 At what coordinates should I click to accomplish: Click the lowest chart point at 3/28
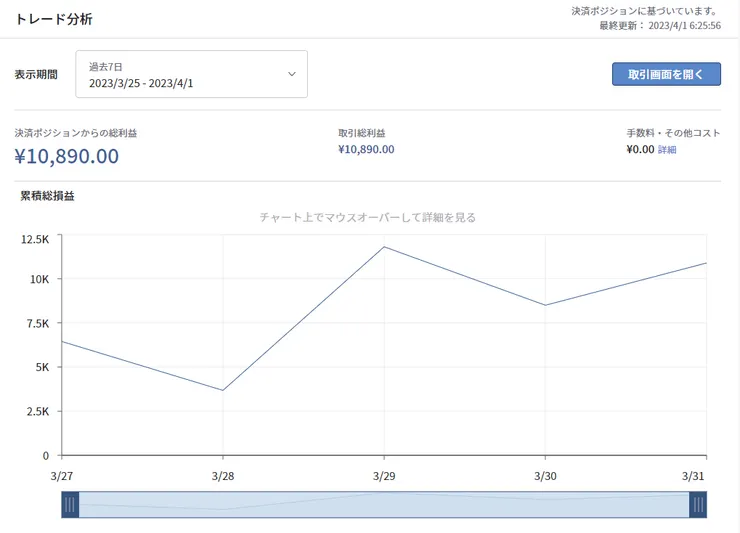click(223, 390)
